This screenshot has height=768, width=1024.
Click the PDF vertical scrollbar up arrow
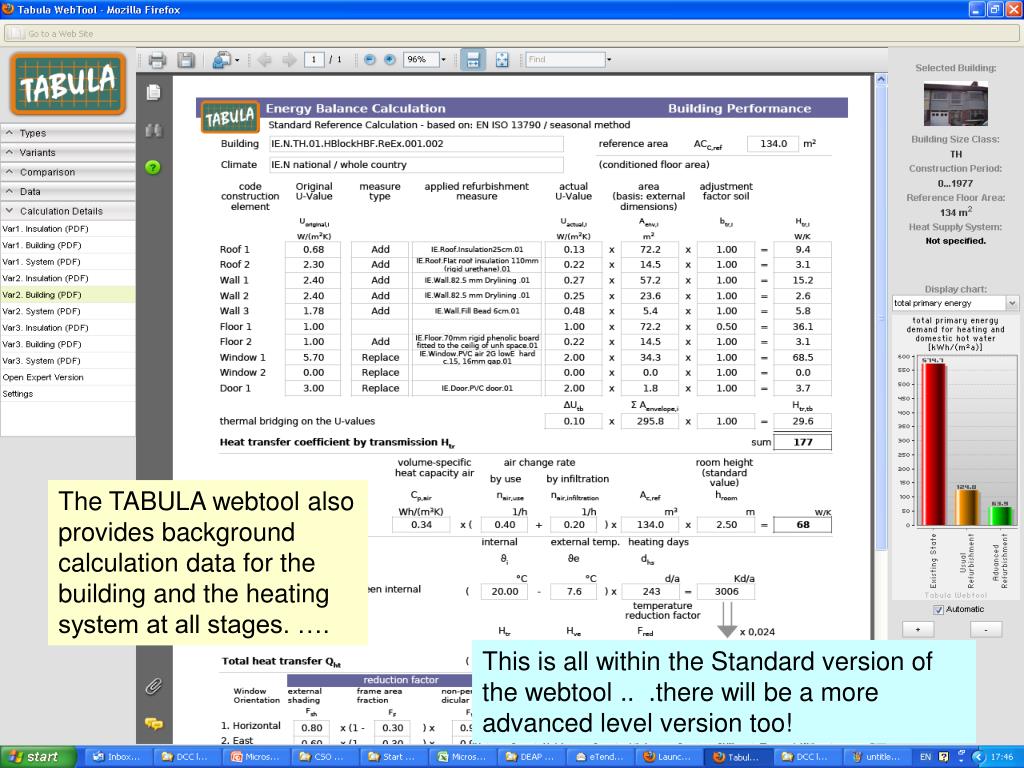881,80
